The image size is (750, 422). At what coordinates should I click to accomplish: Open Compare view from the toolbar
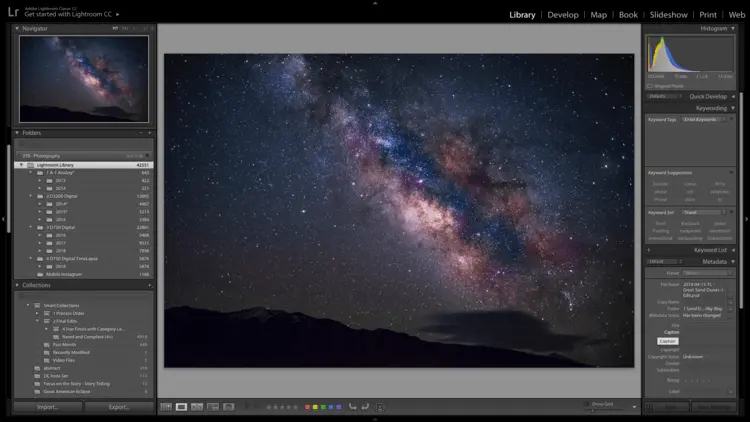(x=197, y=407)
